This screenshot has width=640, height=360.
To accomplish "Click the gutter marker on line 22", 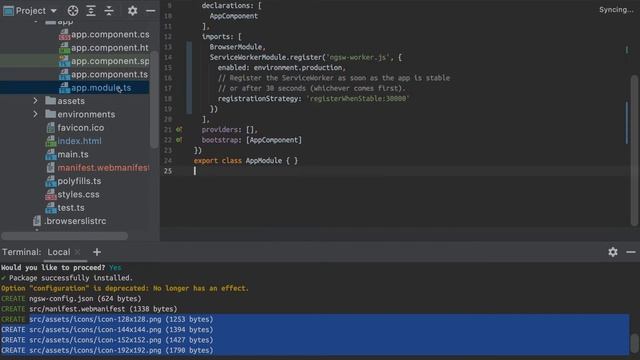I will pyautogui.click(x=179, y=140).
